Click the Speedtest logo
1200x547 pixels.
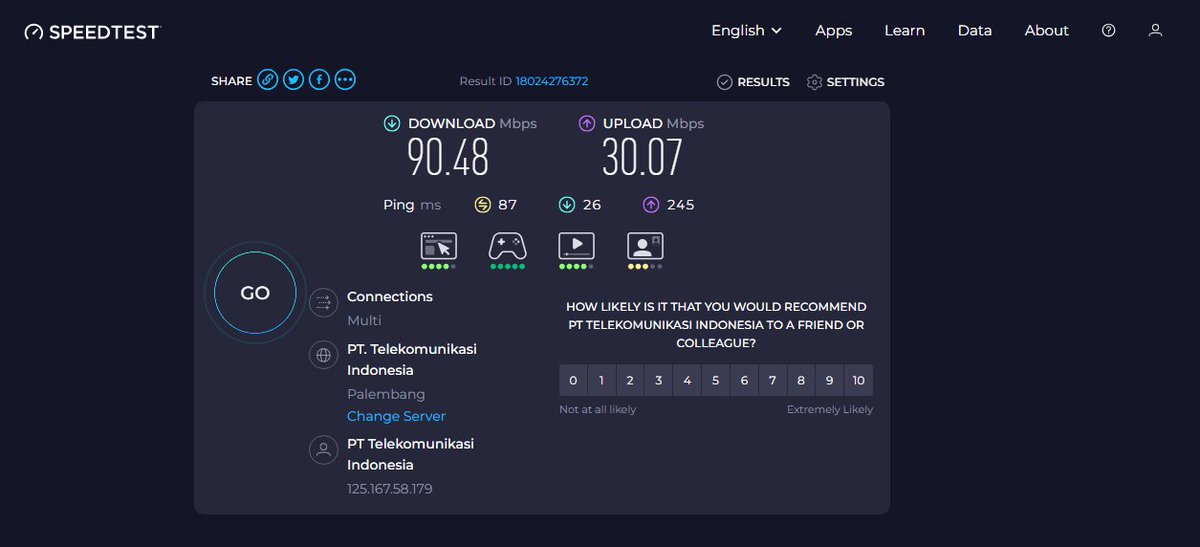pos(92,32)
